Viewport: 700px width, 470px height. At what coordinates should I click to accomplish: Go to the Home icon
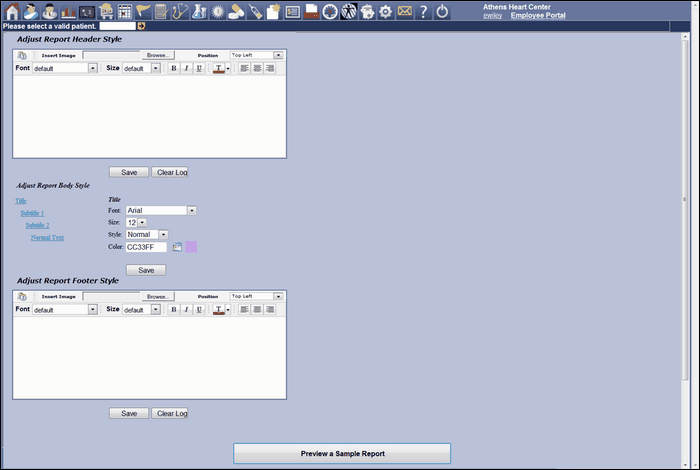(x=12, y=12)
